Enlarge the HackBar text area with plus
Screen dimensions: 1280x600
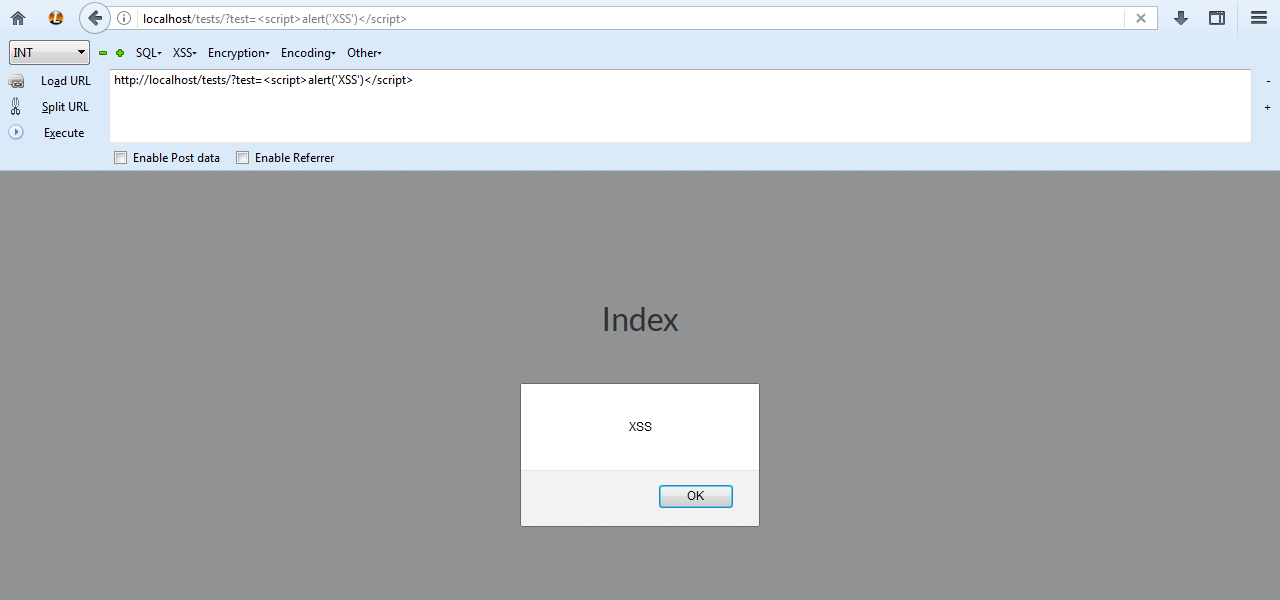point(1268,107)
